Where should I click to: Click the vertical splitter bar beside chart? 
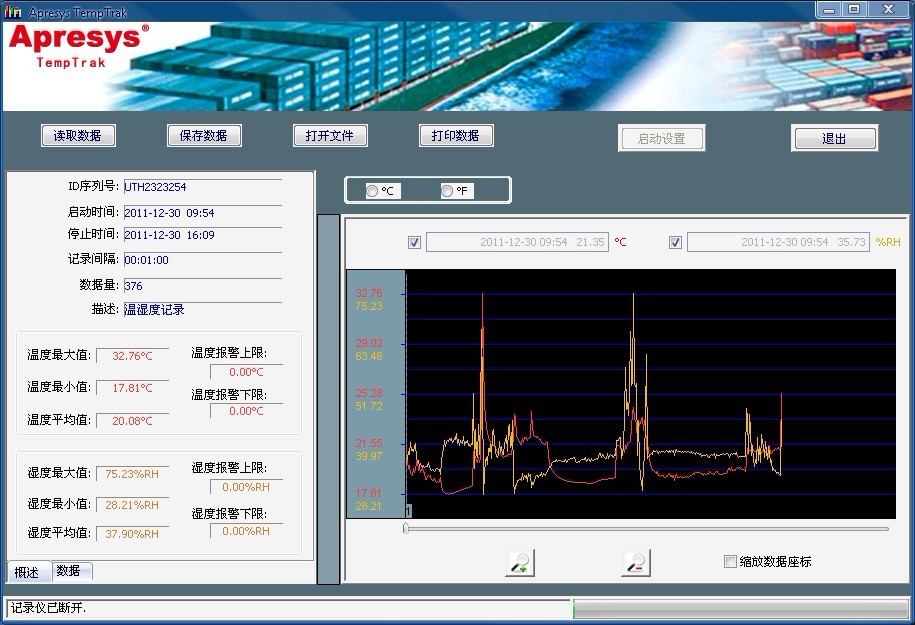[x=328, y=398]
